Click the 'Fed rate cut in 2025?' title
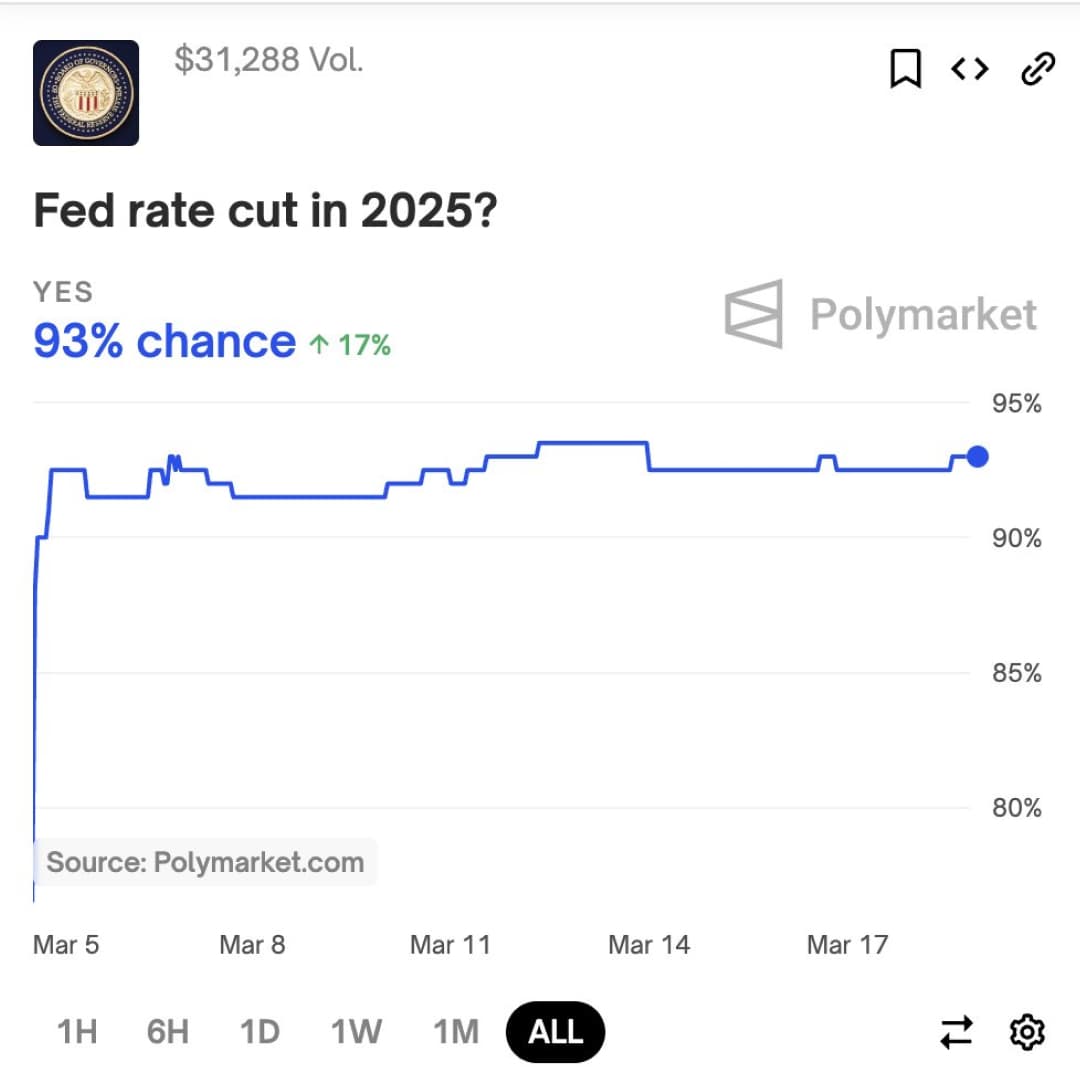This screenshot has width=1080, height=1080. click(x=265, y=211)
